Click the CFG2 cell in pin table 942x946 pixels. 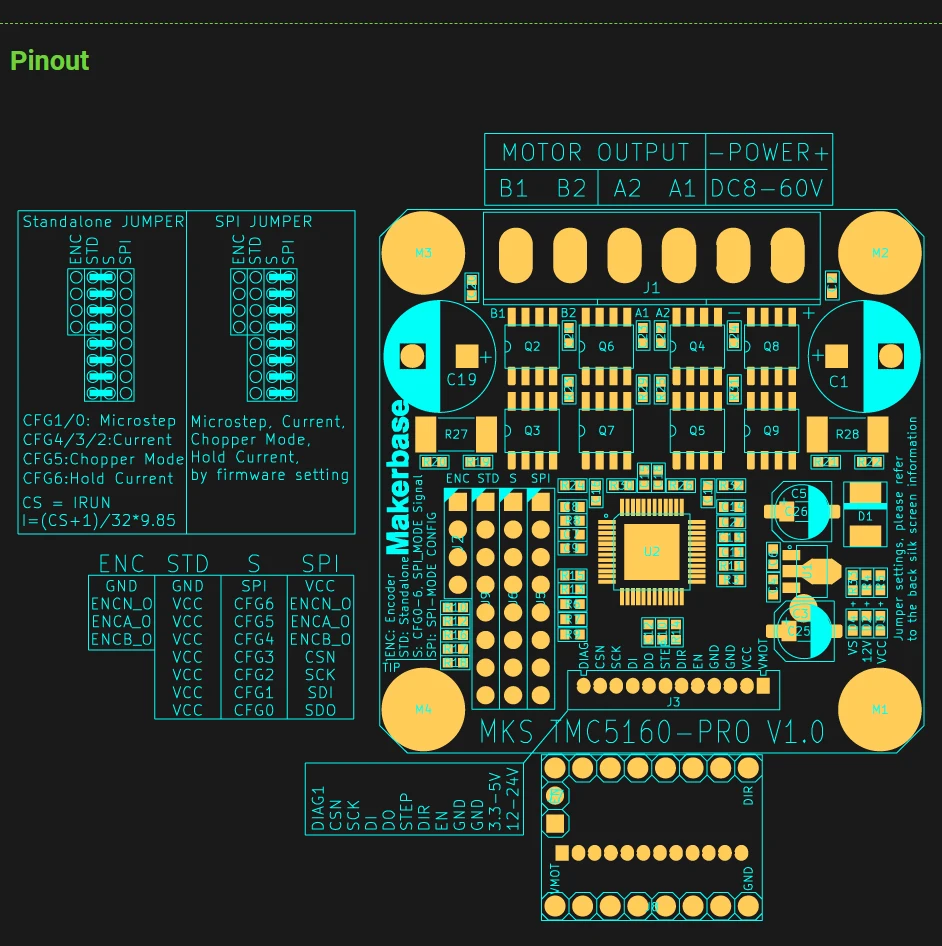254,675
